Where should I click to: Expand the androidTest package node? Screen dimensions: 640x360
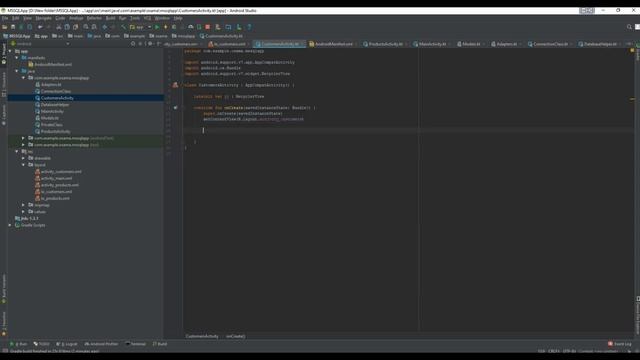click(23, 138)
